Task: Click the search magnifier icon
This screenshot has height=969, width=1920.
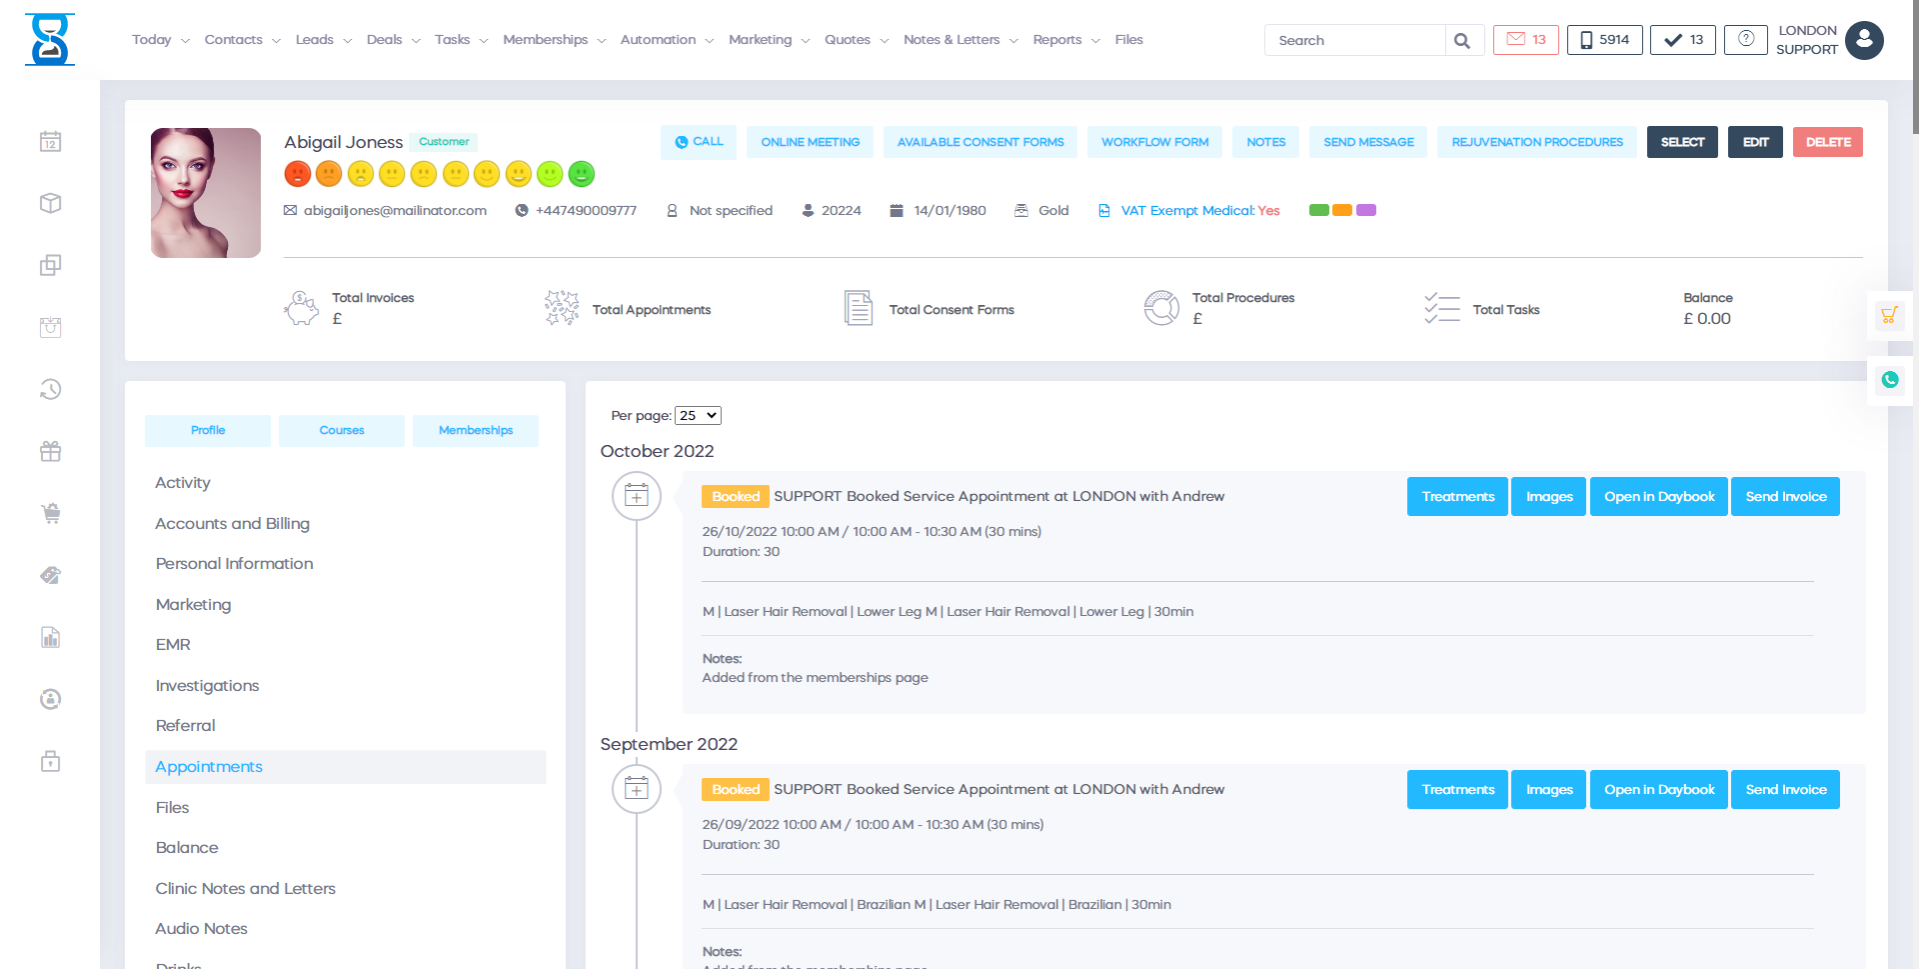Action: click(x=1462, y=41)
